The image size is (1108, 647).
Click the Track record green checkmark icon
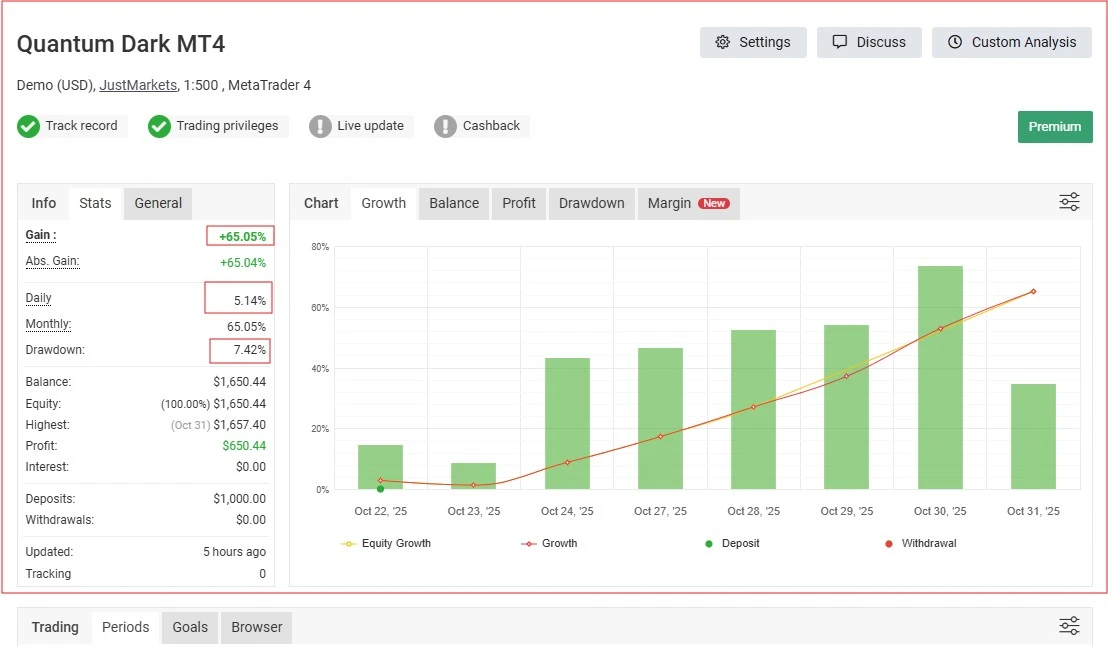coord(29,127)
